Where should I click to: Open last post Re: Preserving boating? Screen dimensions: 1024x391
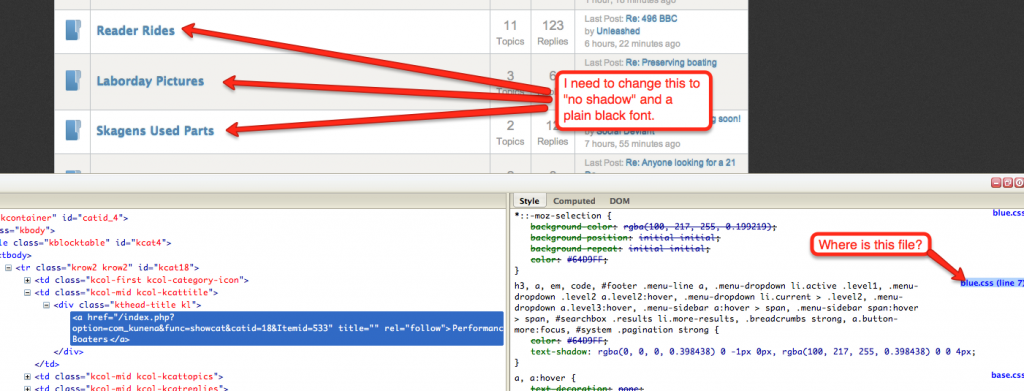click(x=671, y=63)
